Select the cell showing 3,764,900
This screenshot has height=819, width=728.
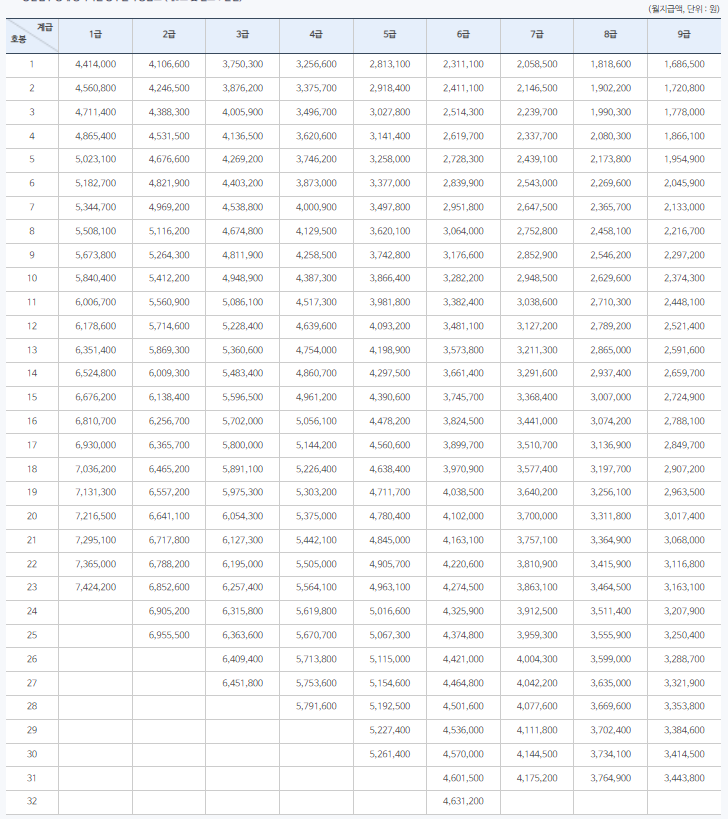[610, 778]
